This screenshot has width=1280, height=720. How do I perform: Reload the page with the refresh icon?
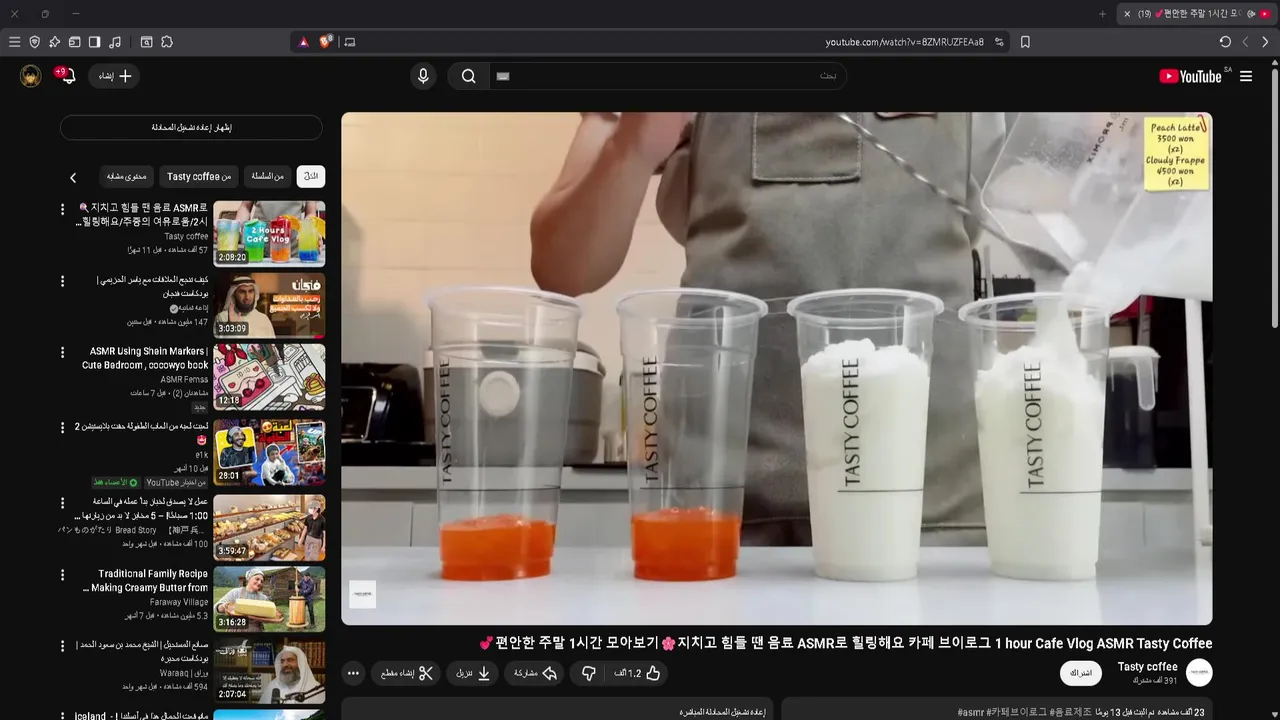[x=1225, y=42]
